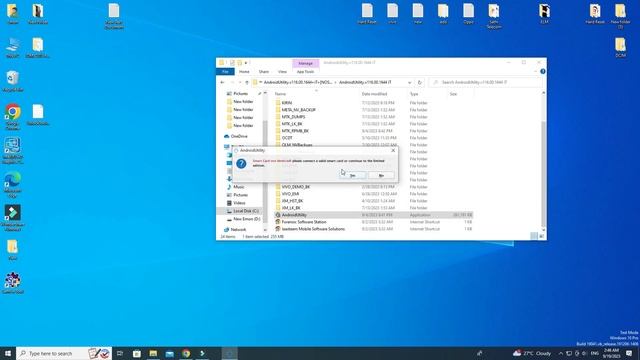Select the Mobile Software Solutions shortcut
This screenshot has width=640, height=360.
pyautogui.click(x=313, y=229)
